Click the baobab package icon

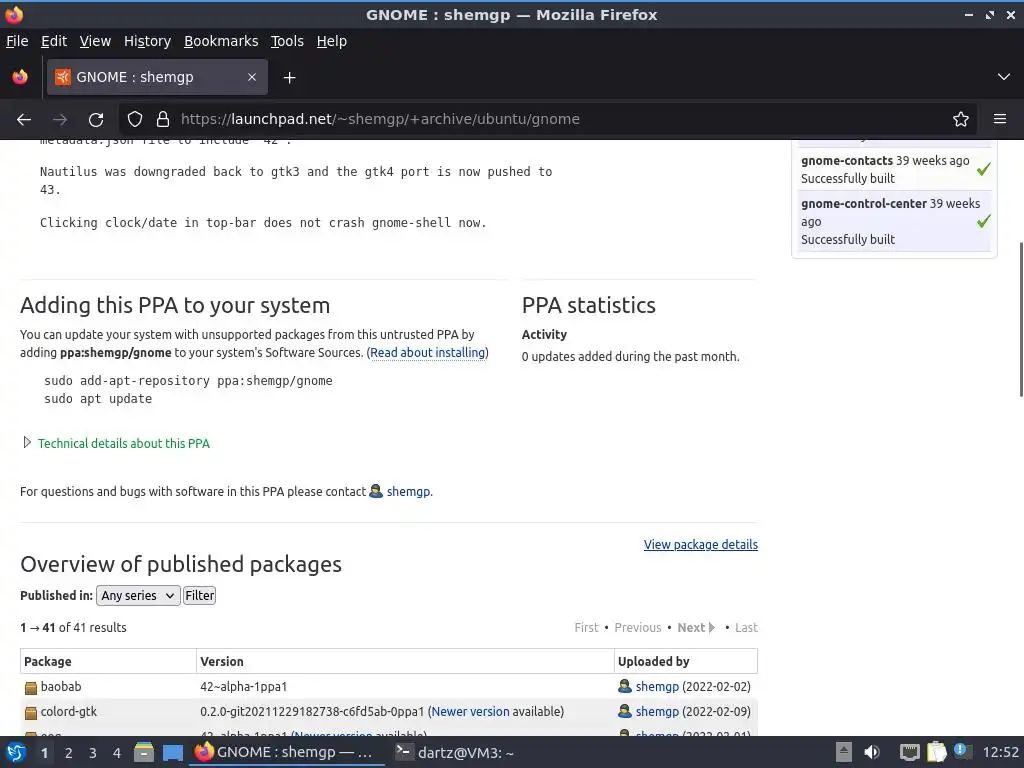point(31,688)
